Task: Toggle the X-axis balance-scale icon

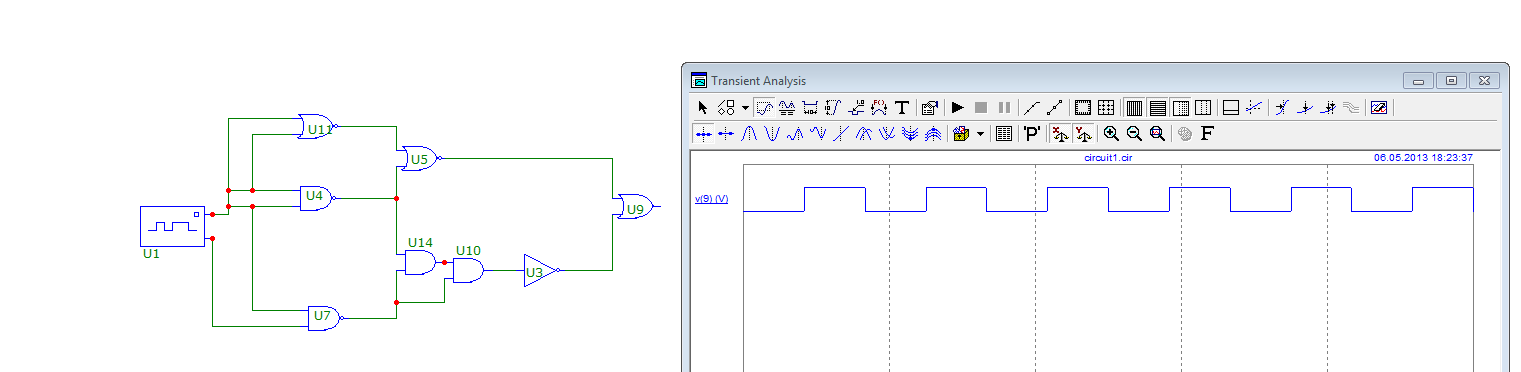Action: point(1060,133)
